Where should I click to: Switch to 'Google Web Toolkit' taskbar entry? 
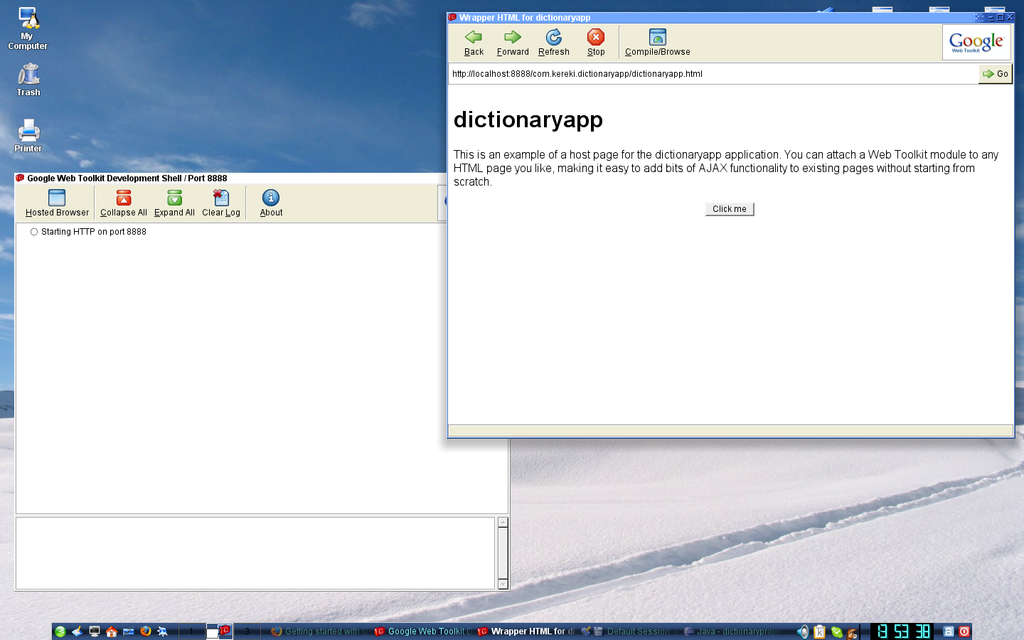coord(418,631)
